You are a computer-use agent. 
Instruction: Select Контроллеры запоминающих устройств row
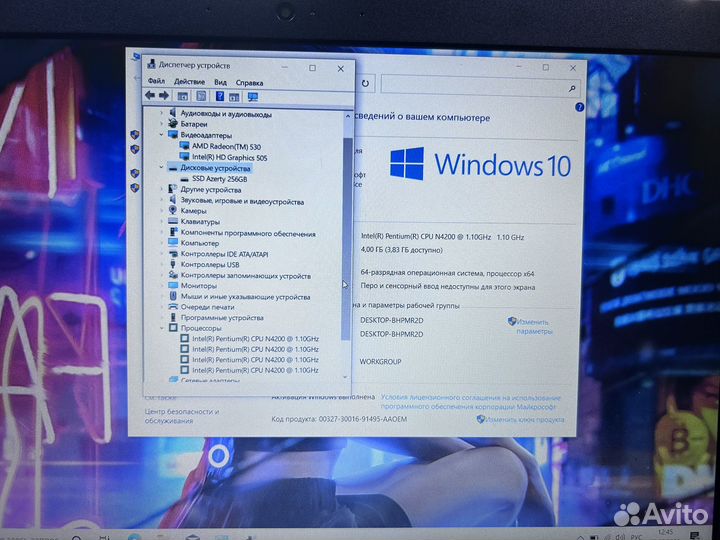coord(246,276)
